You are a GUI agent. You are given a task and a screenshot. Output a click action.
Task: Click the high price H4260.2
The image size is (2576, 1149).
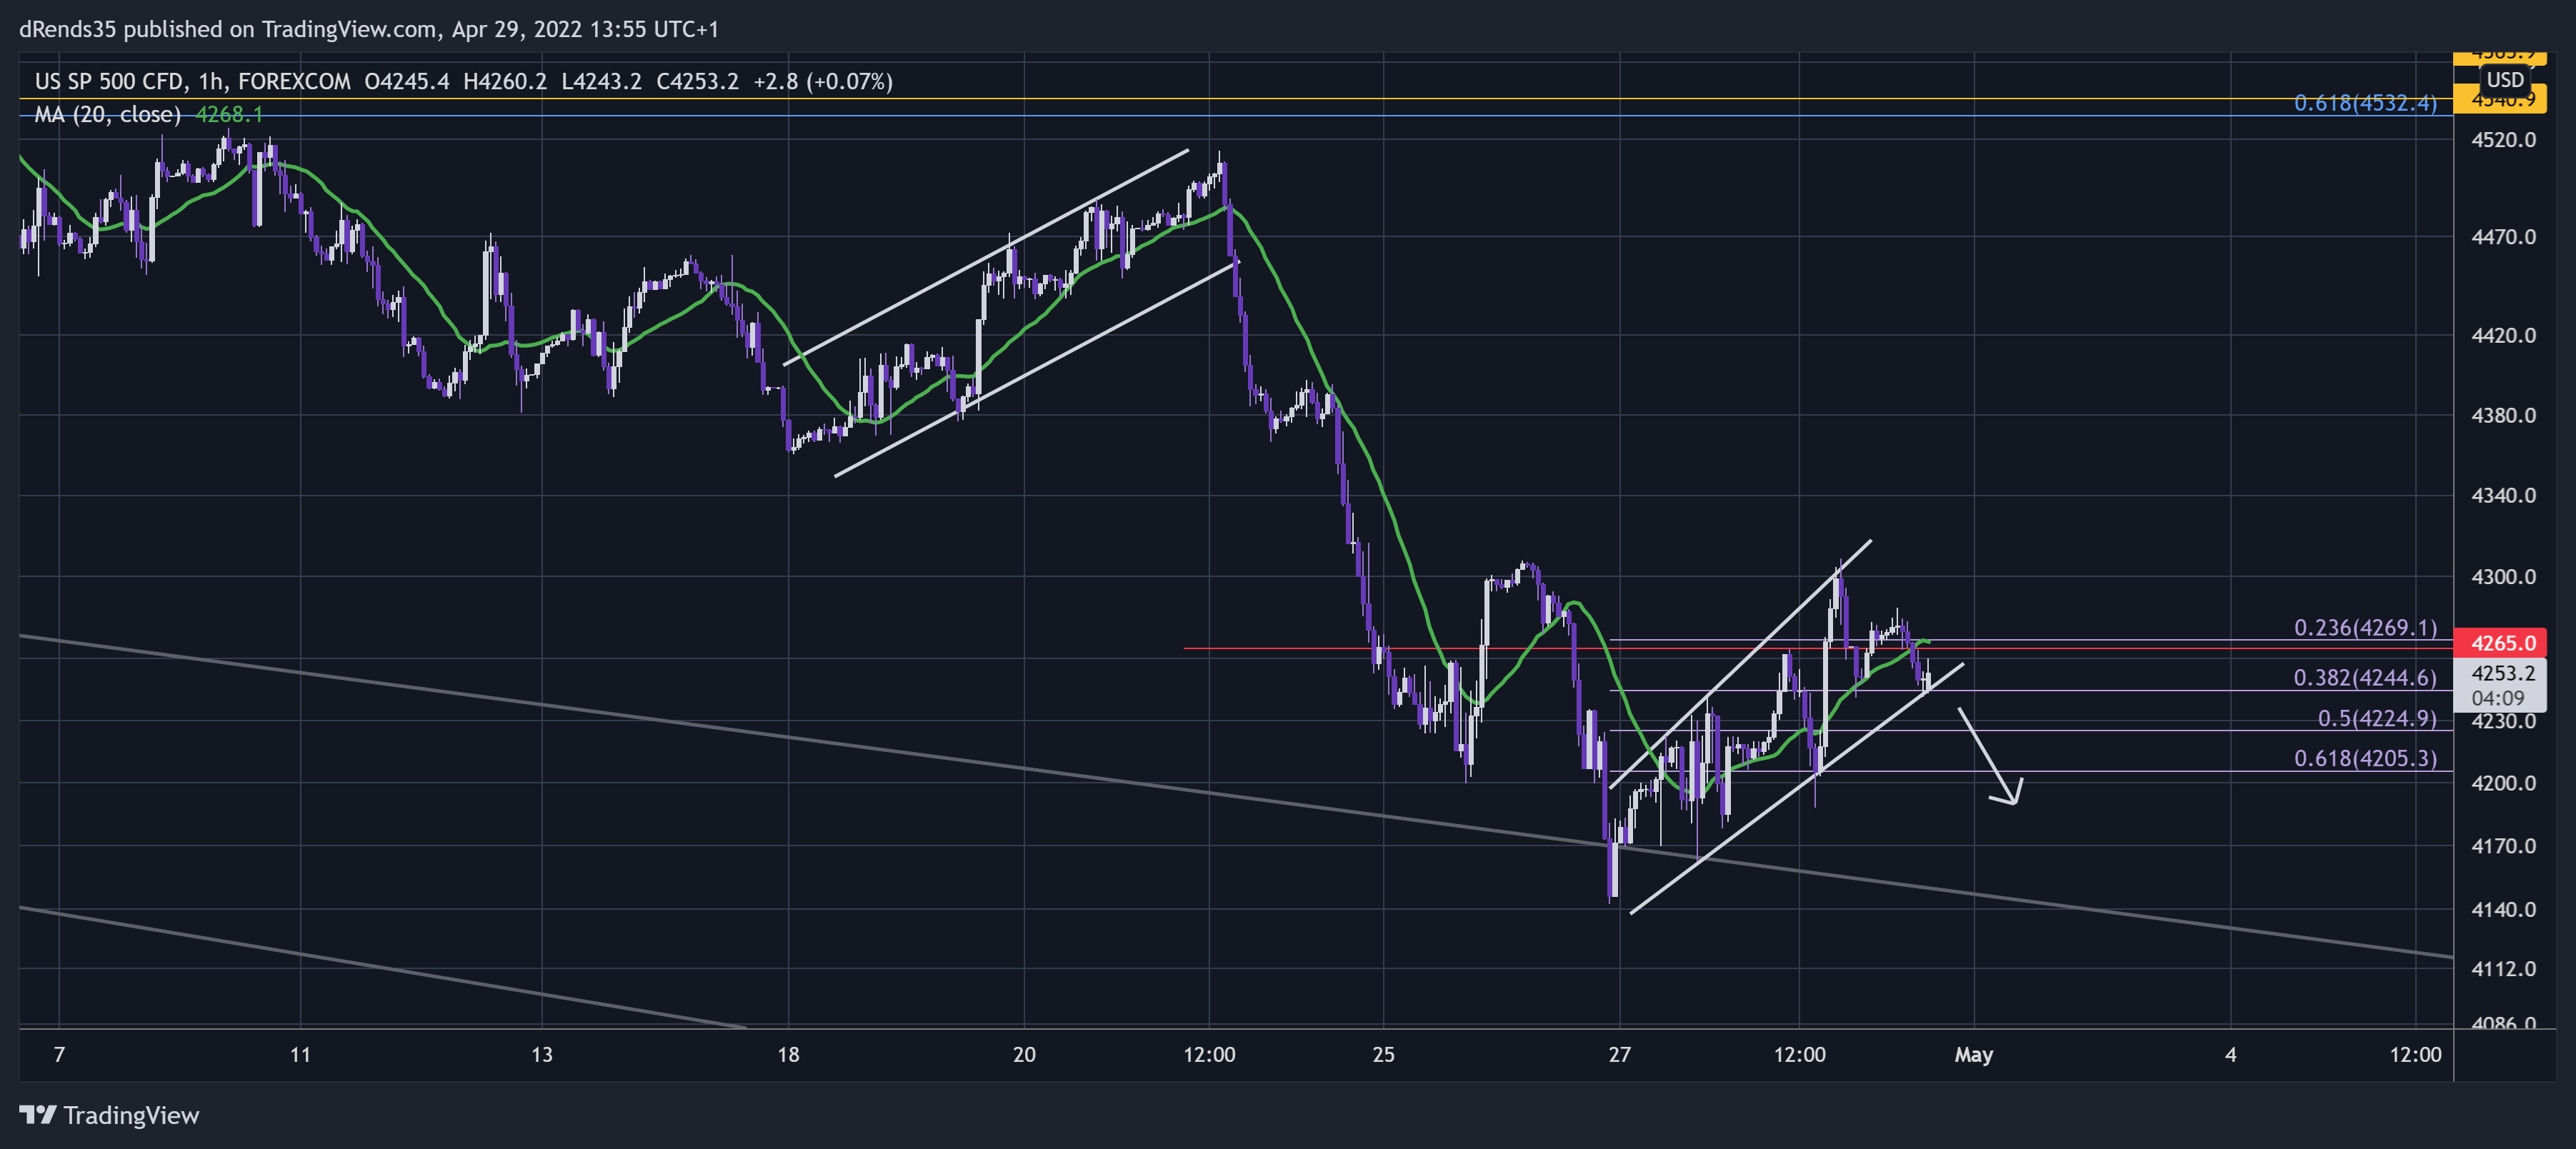(x=505, y=81)
